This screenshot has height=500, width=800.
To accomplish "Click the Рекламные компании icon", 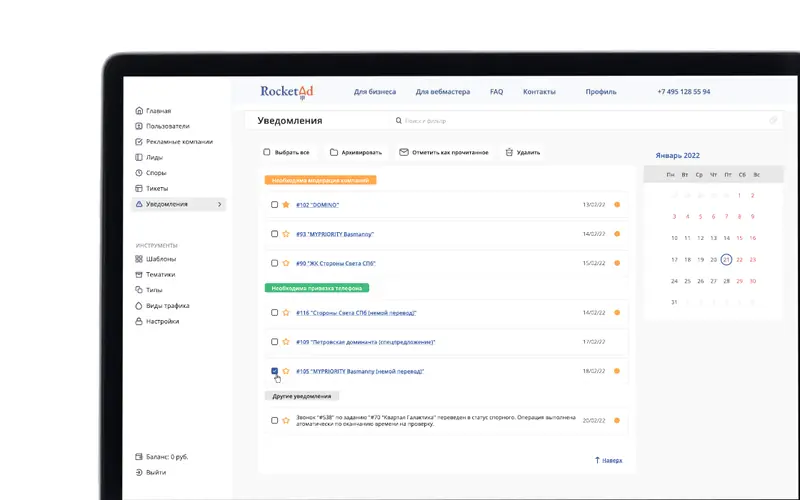I will point(139,142).
